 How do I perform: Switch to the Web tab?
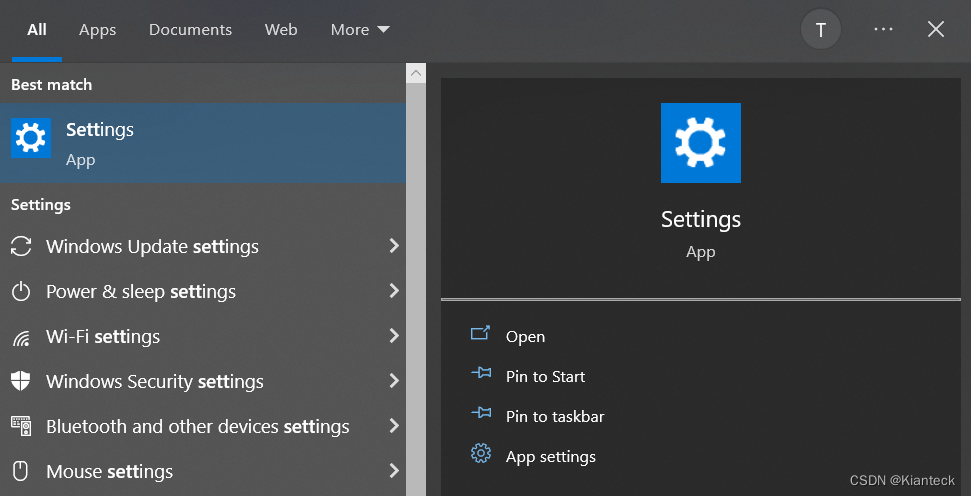(x=281, y=30)
